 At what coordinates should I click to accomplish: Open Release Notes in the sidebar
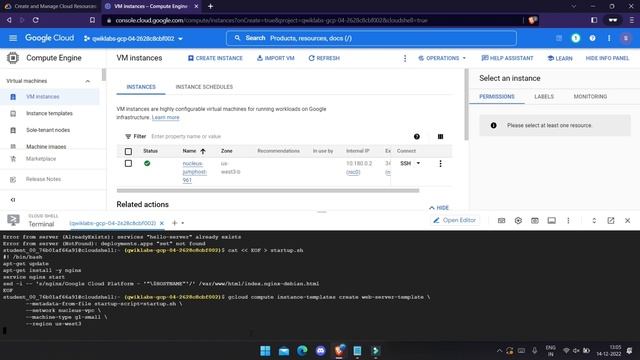(x=43, y=179)
